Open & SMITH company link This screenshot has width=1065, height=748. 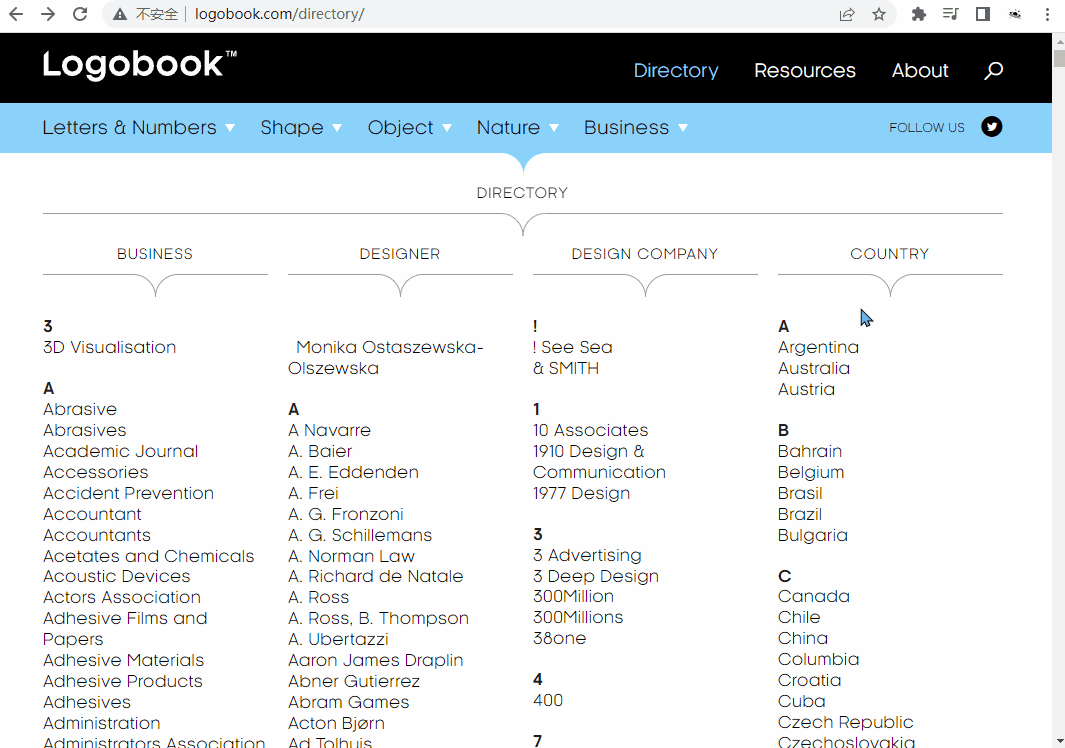coord(566,368)
